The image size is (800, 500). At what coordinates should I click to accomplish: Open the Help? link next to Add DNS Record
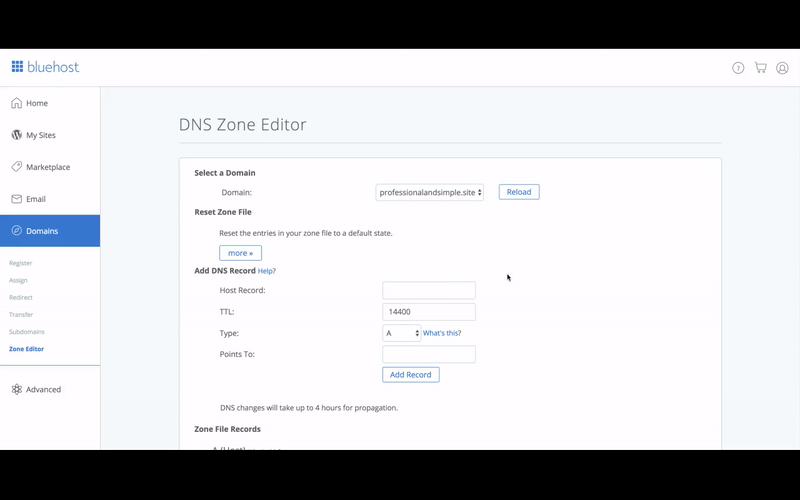point(266,271)
